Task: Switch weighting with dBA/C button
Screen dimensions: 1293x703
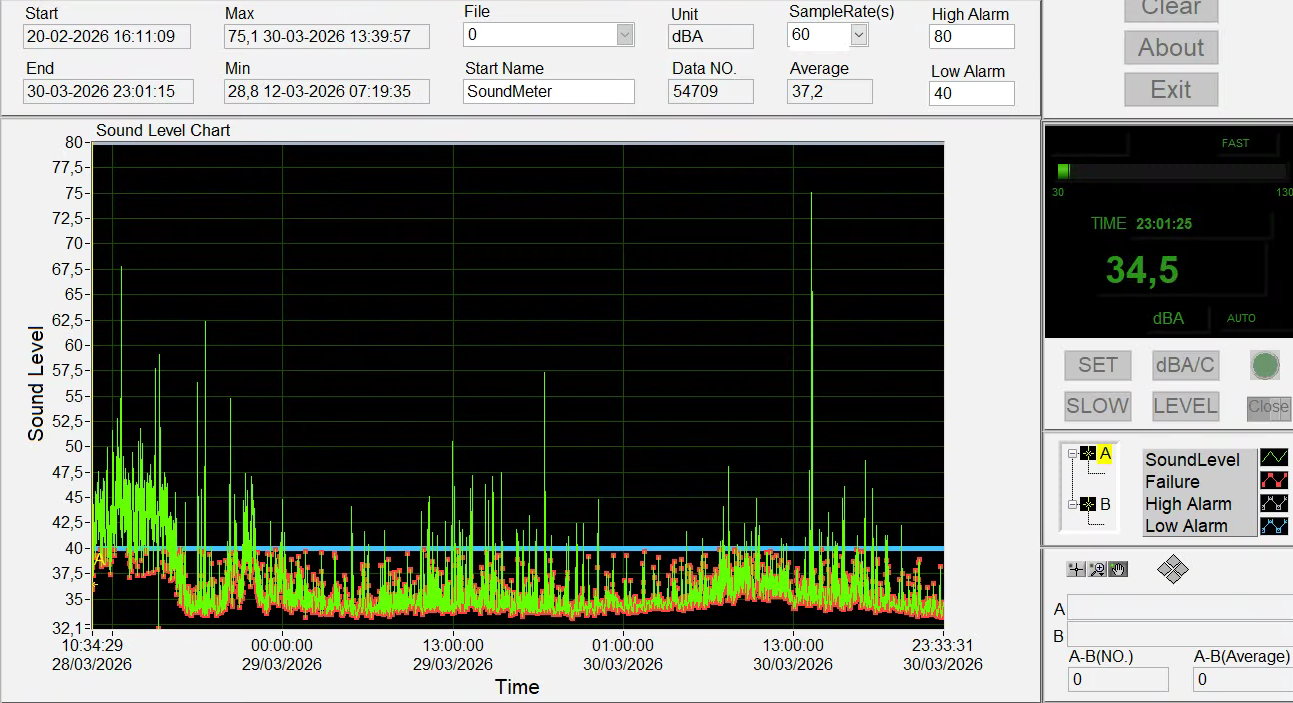Action: (1185, 365)
